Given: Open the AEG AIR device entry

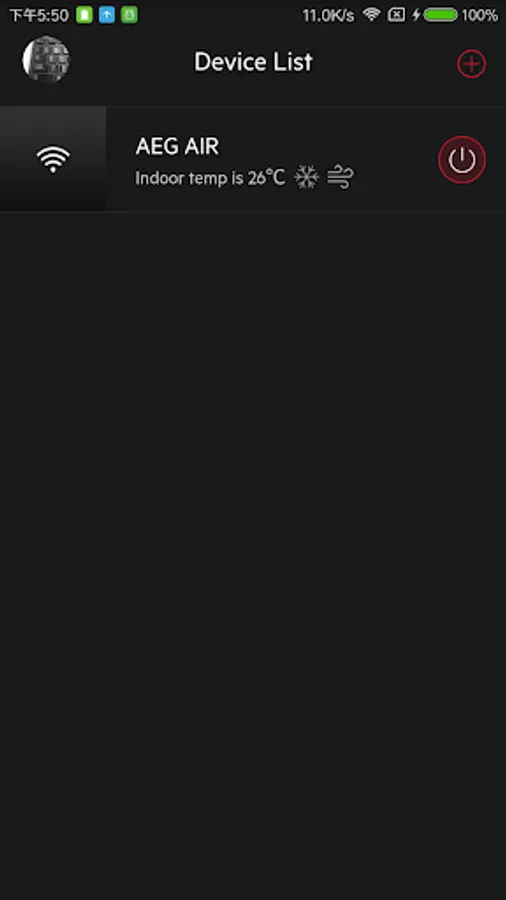Looking at the screenshot, I should coord(253,159).
